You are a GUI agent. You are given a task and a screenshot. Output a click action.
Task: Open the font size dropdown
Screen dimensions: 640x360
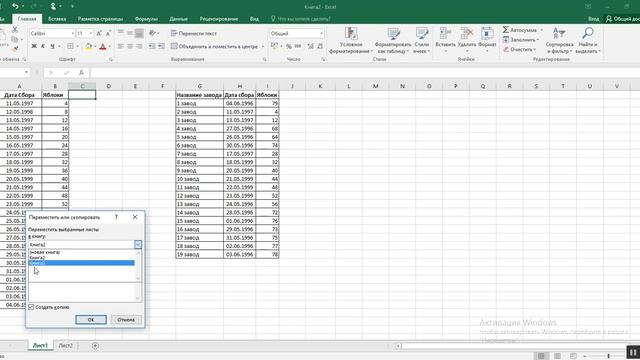coord(91,33)
